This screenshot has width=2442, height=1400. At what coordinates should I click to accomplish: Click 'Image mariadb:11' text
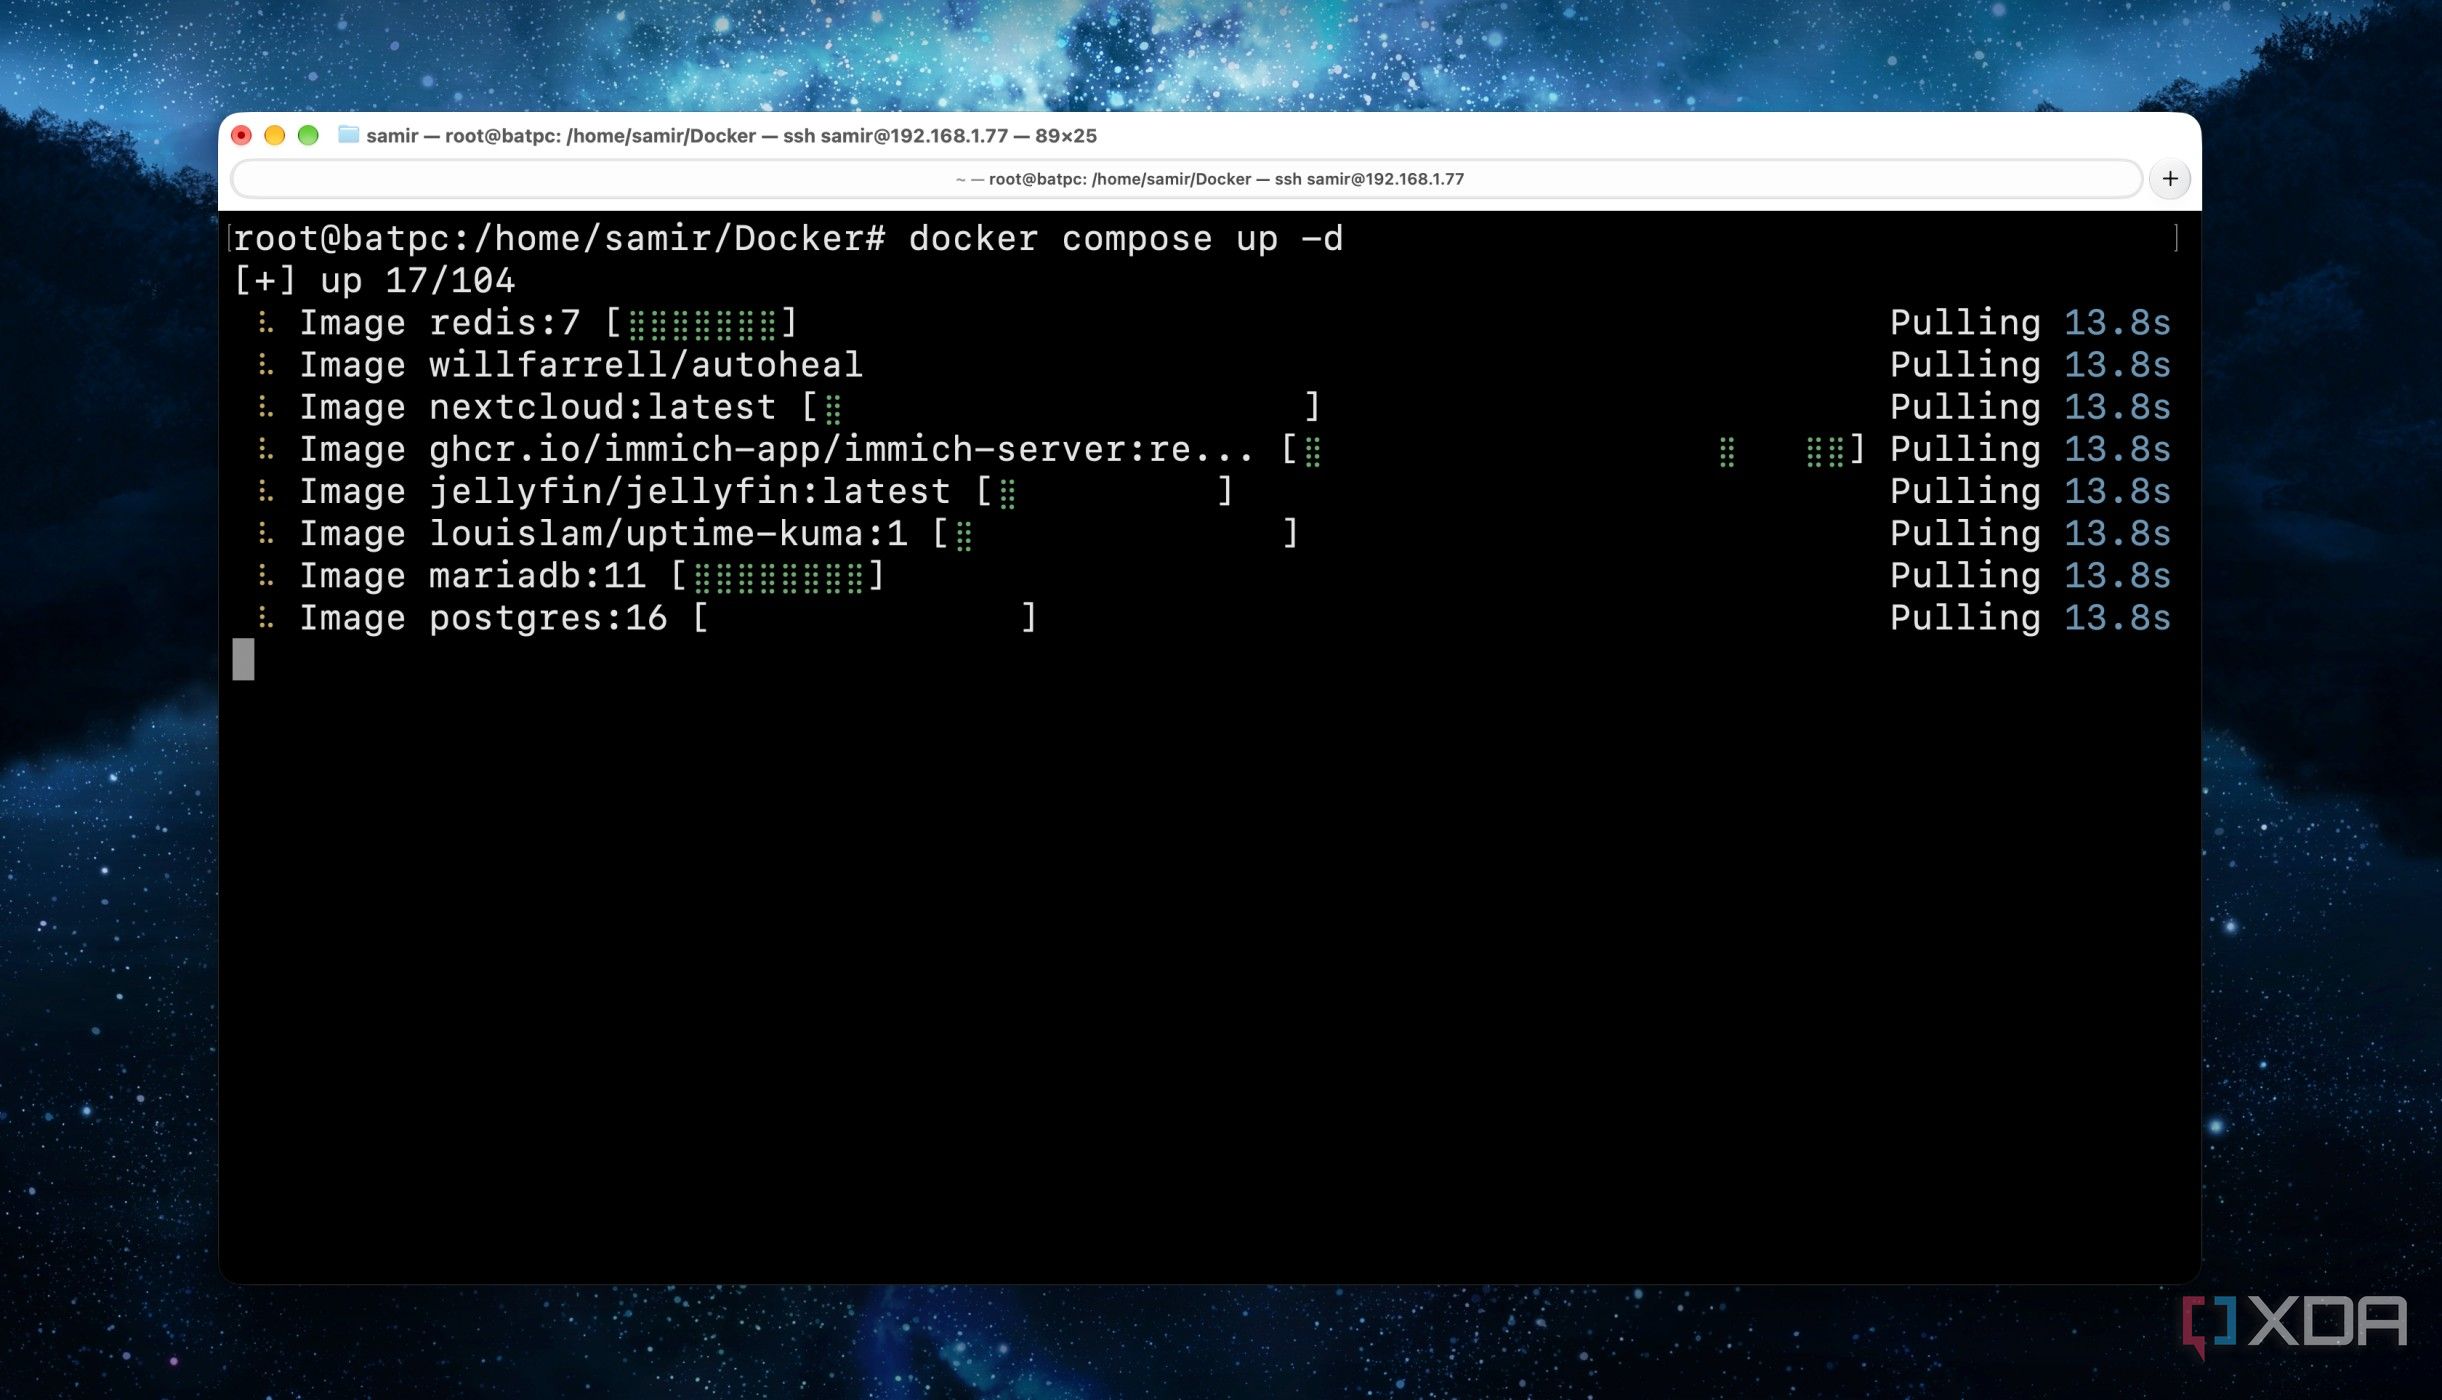point(472,575)
